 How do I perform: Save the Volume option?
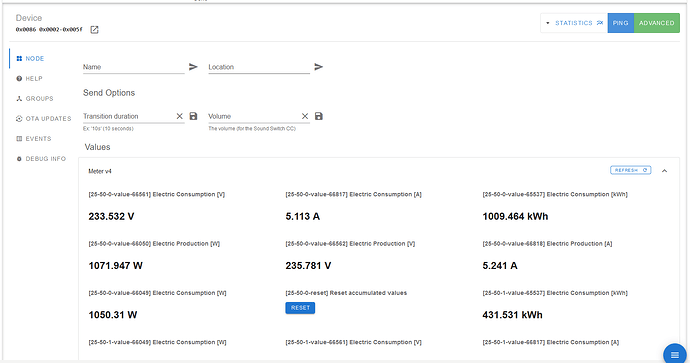pyautogui.click(x=319, y=116)
